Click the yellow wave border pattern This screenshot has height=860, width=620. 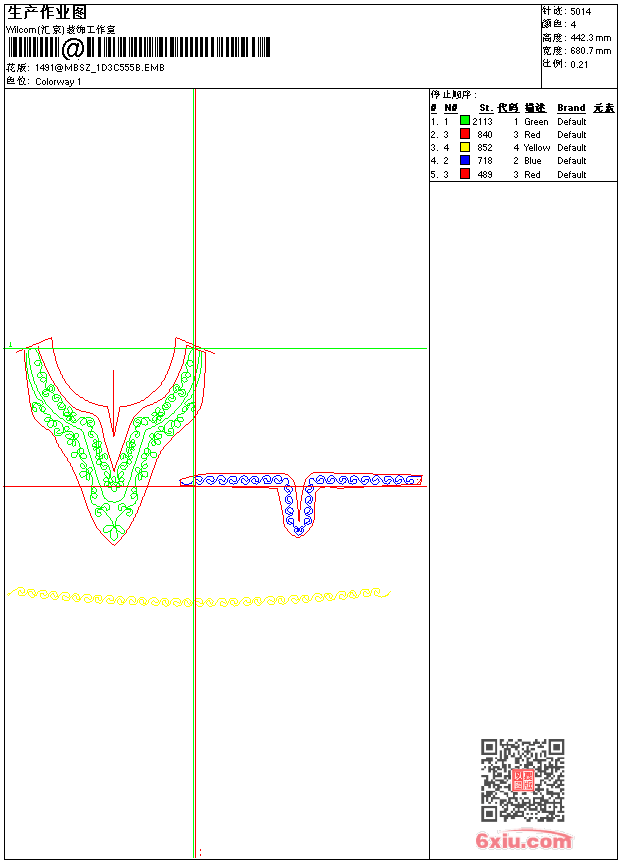[x=199, y=597]
